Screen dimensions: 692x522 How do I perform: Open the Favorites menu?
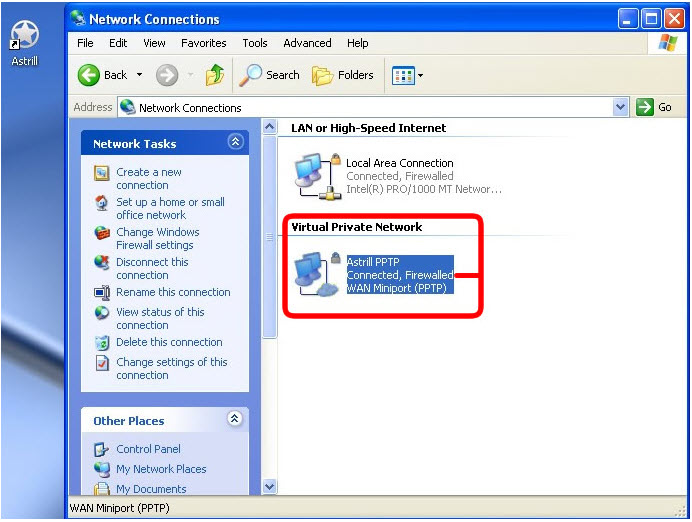coord(203,43)
